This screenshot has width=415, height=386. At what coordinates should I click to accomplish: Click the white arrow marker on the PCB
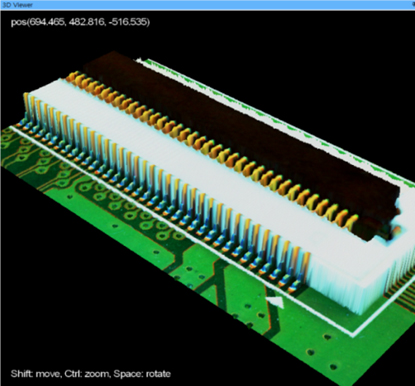click(276, 302)
